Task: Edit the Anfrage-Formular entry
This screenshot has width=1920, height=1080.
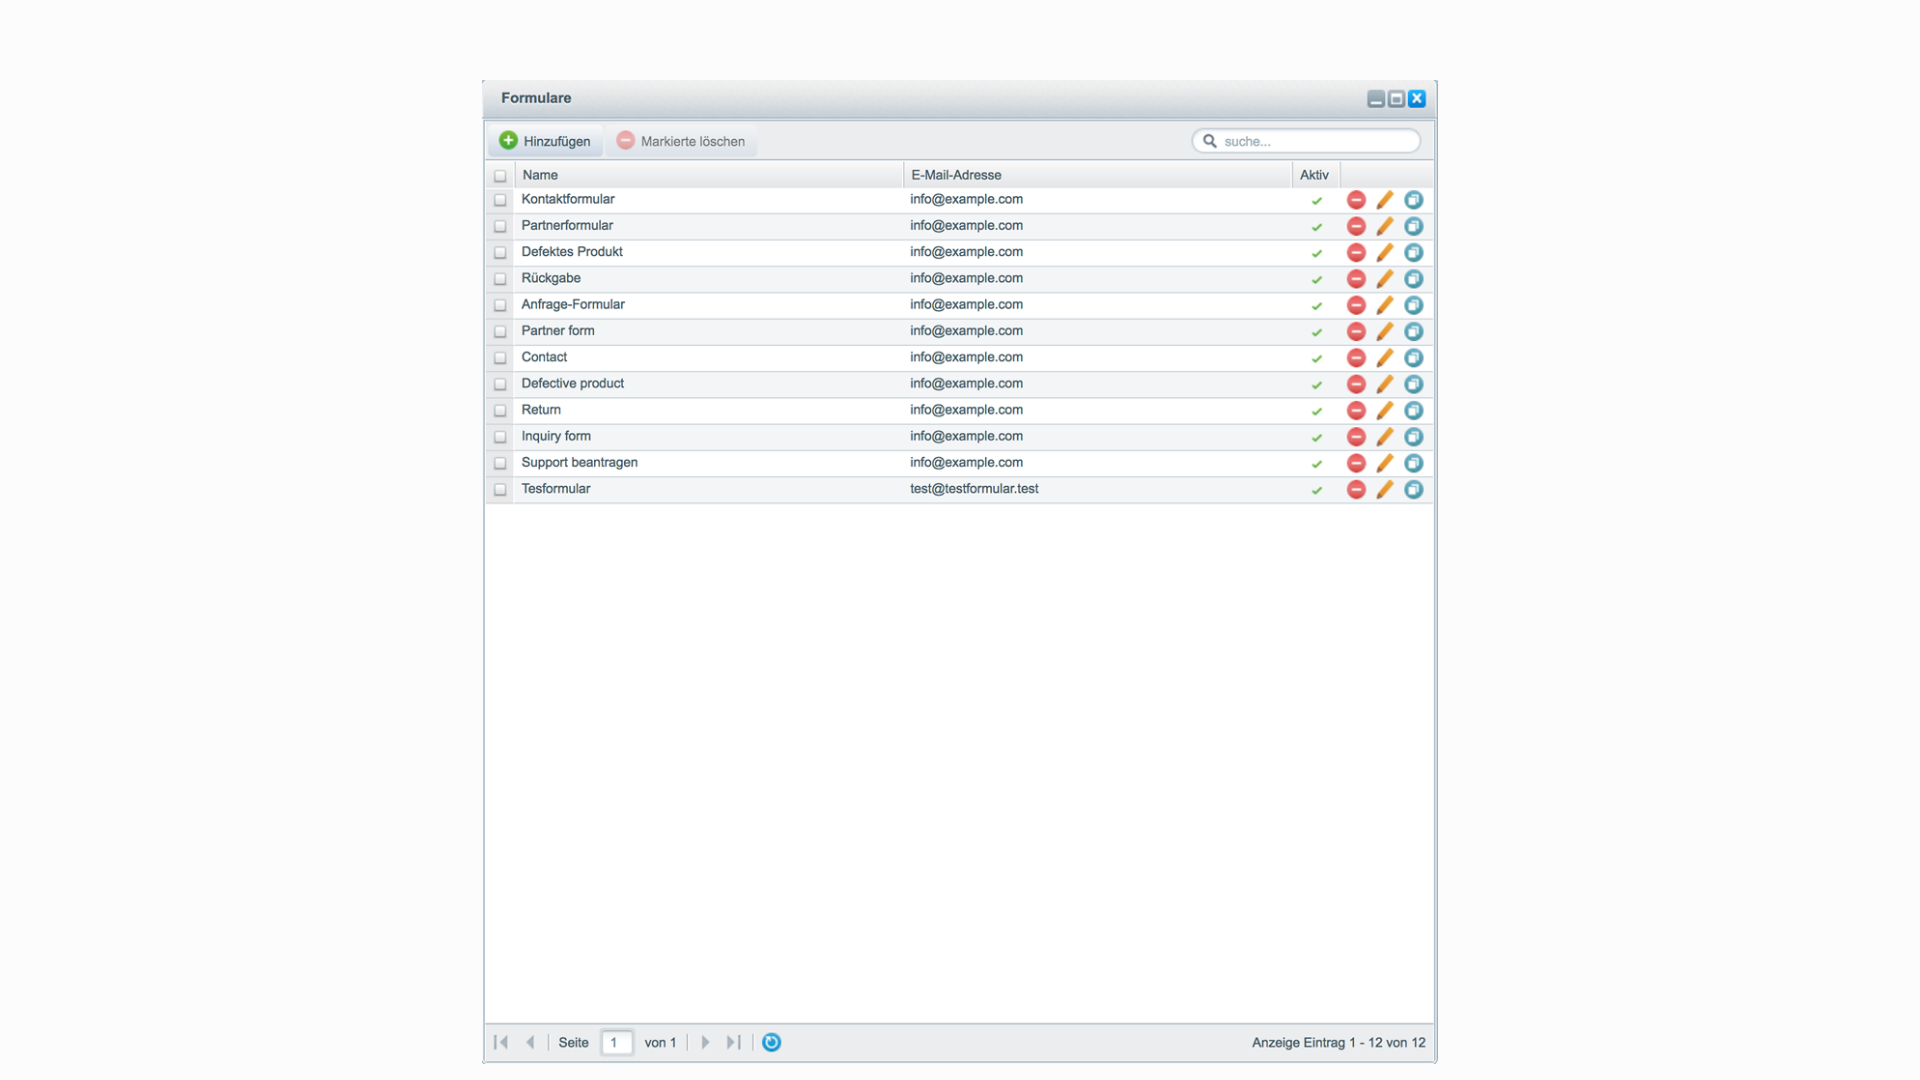Action: [1385, 305]
